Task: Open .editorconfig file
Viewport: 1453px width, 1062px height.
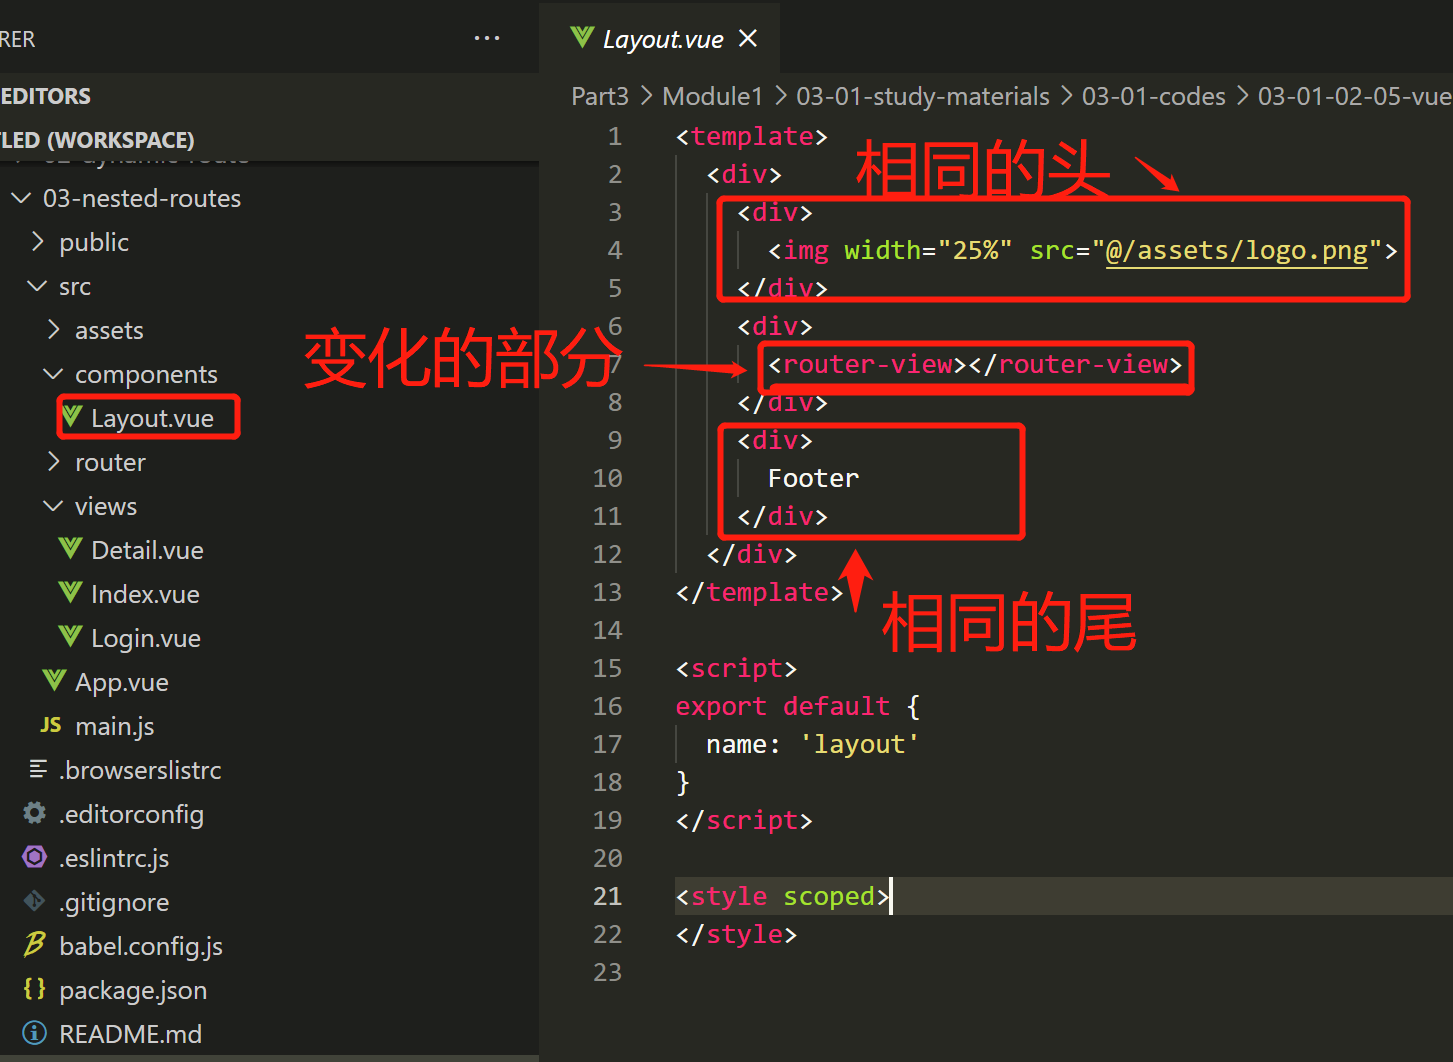Action: point(131,814)
